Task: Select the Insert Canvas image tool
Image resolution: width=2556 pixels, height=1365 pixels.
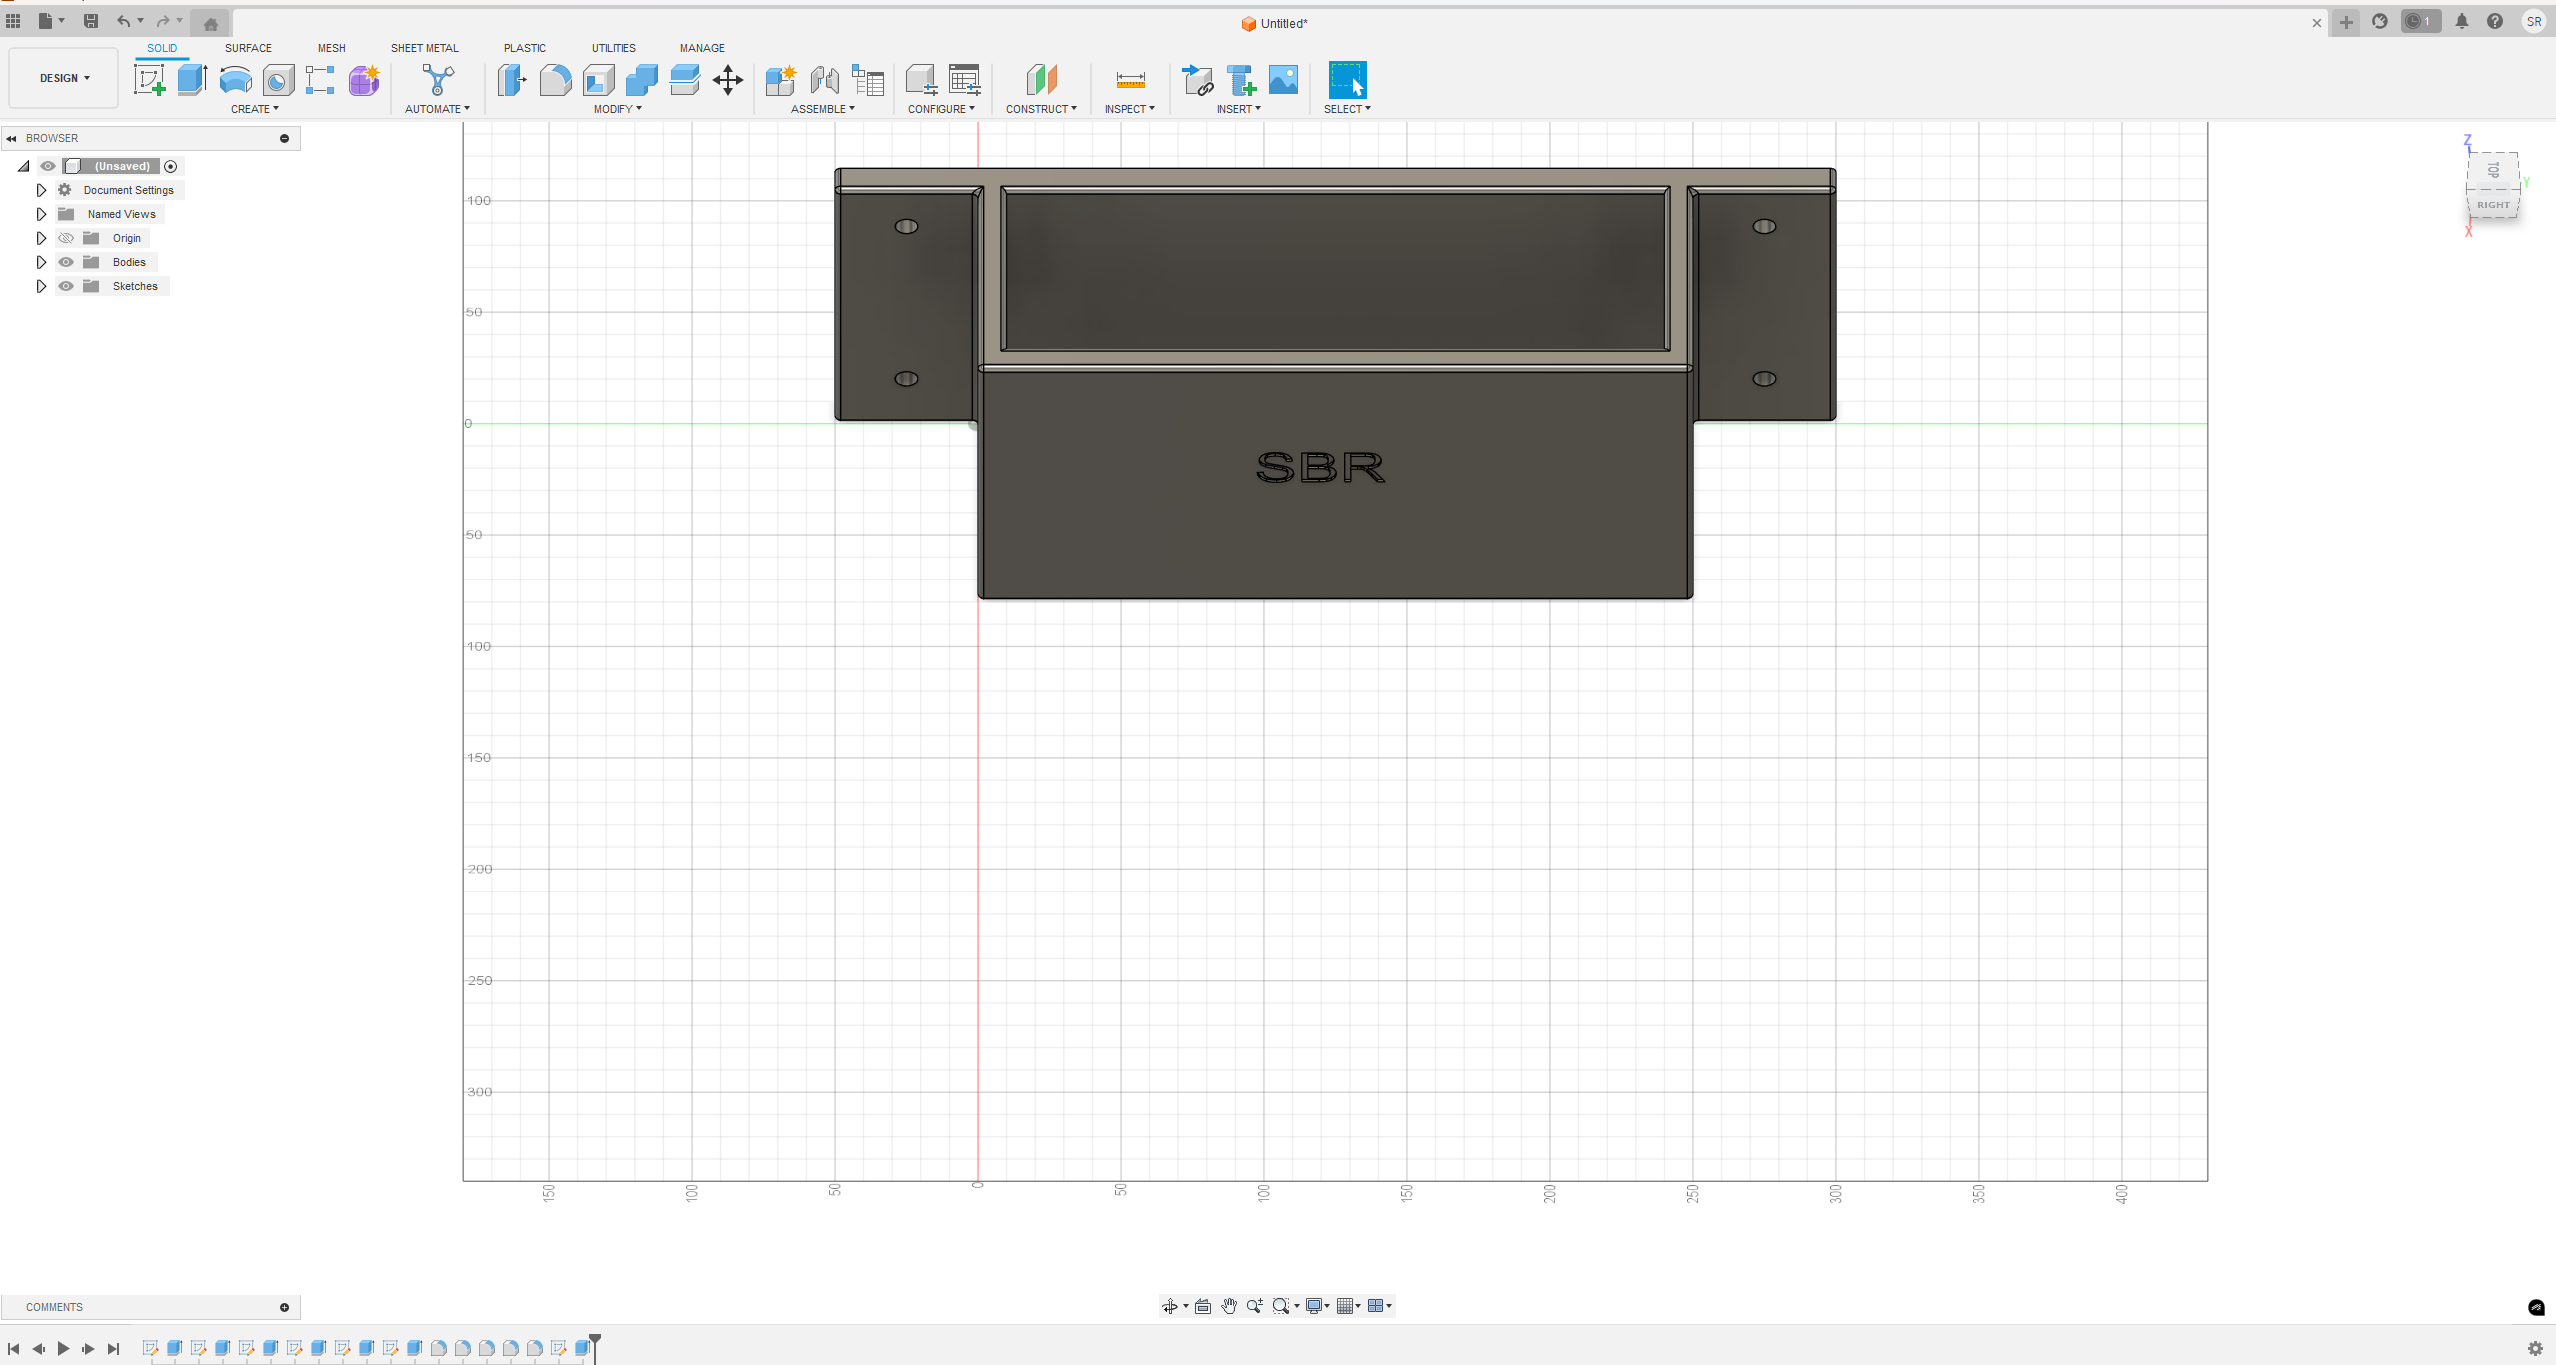Action: coord(1283,80)
